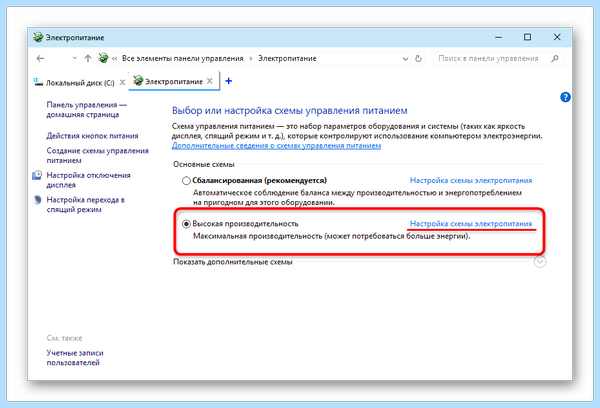This screenshot has width=600, height=408.
Task: Open Учетные записи пользователей link
Action: [75, 357]
